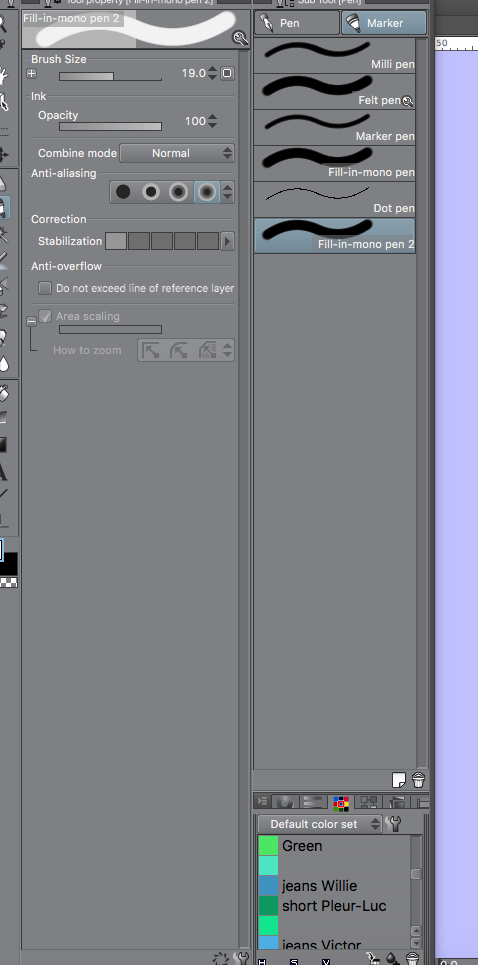The image size is (478, 965).
Task: Set Stabilization to first segment
Action: (116, 241)
